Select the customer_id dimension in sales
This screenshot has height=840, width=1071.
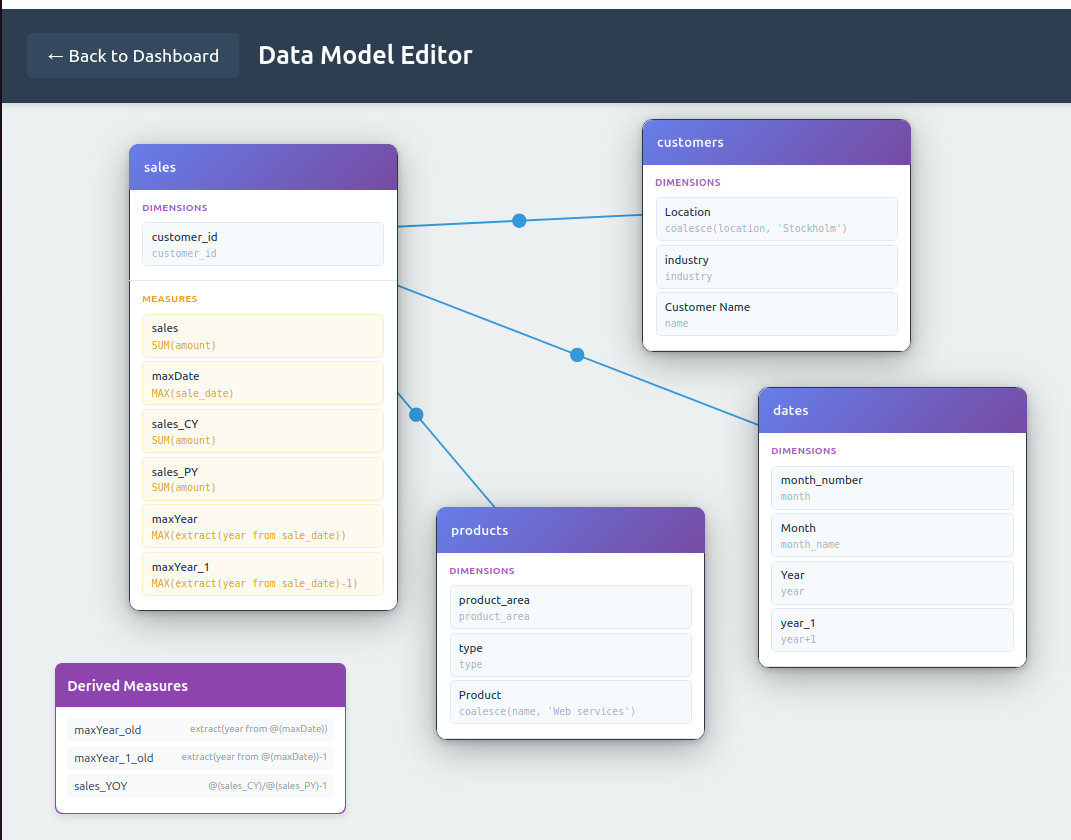pyautogui.click(x=262, y=244)
